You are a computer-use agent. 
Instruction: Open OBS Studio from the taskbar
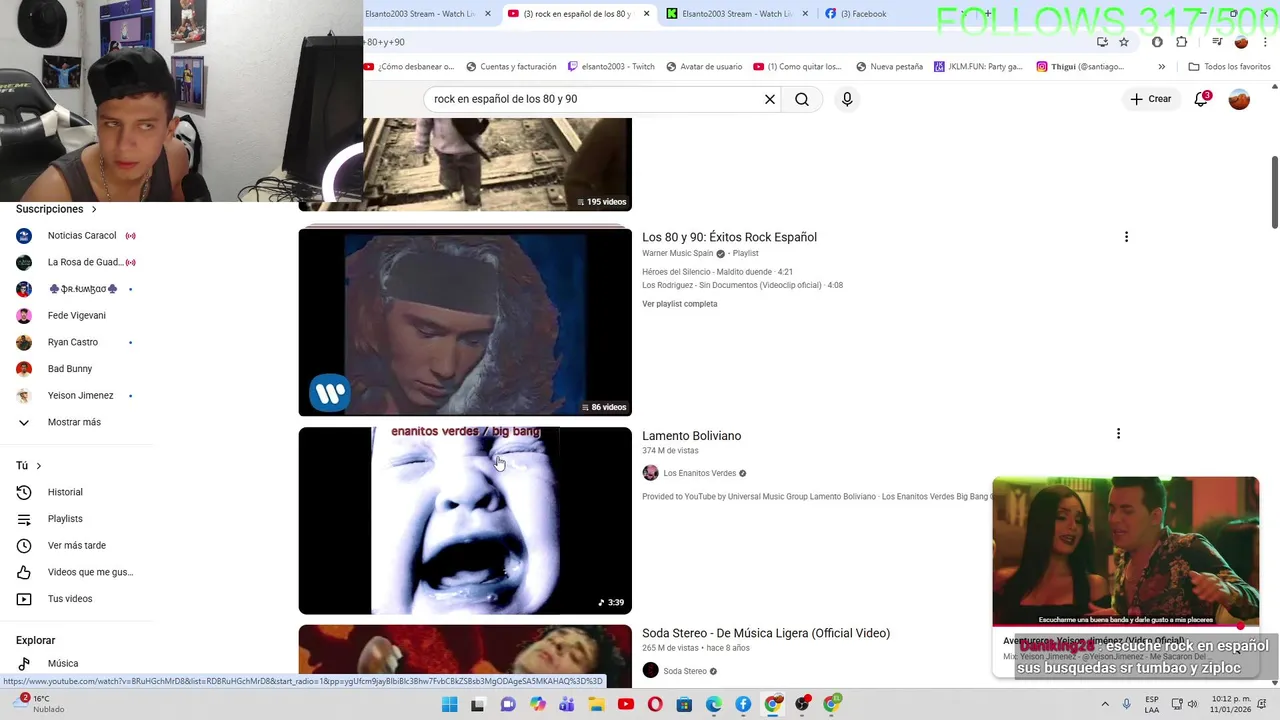pos(802,704)
